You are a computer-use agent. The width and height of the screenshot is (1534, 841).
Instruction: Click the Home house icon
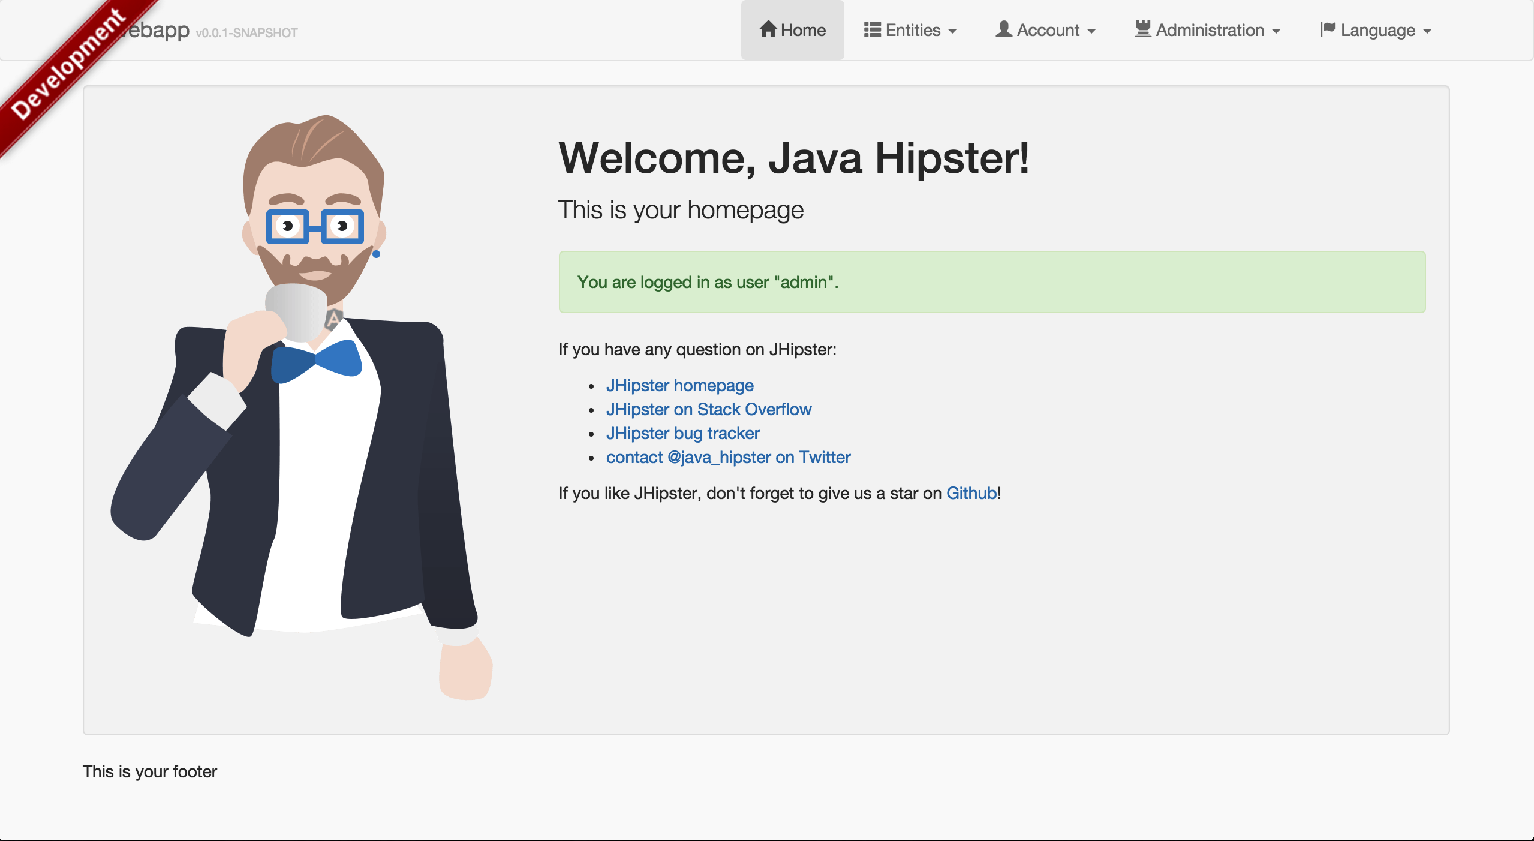[x=768, y=29]
